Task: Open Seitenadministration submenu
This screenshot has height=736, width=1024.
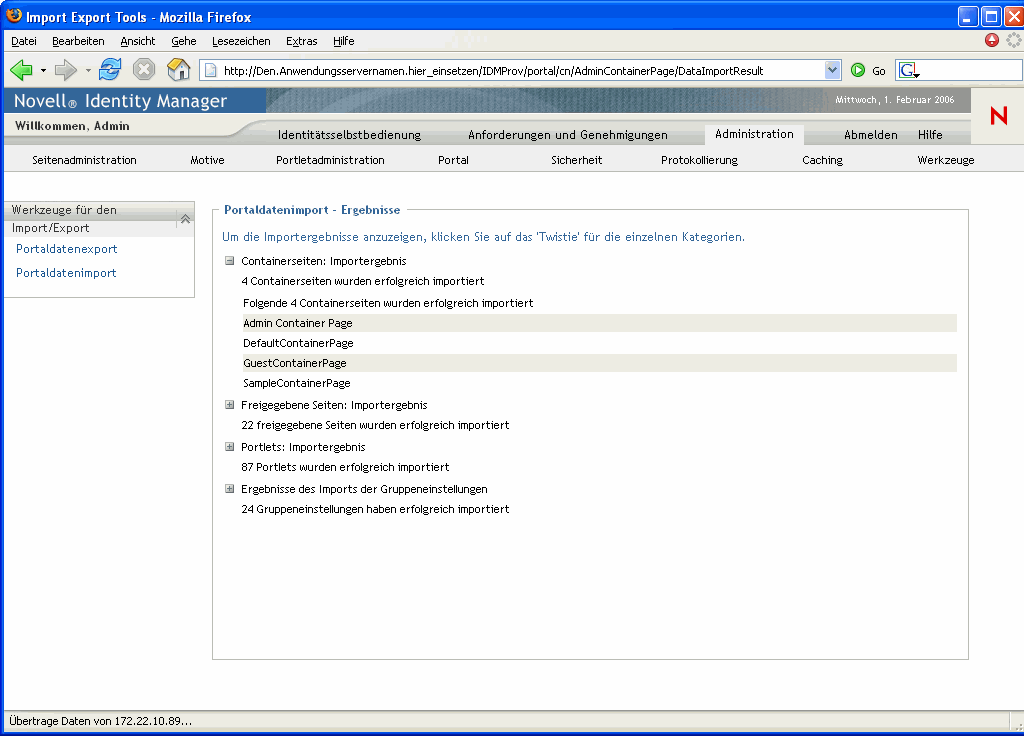Action: (x=84, y=160)
